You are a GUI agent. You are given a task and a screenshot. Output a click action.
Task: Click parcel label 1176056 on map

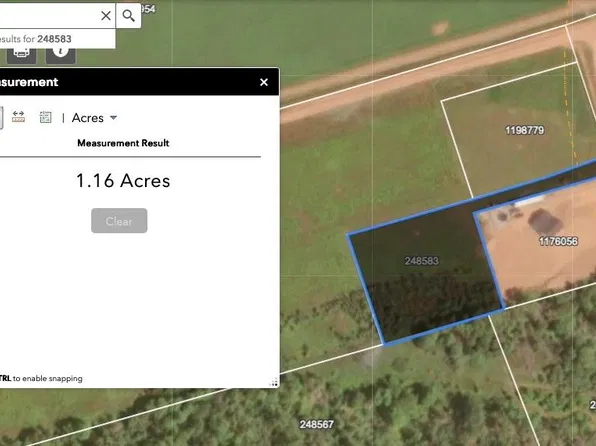558,241
